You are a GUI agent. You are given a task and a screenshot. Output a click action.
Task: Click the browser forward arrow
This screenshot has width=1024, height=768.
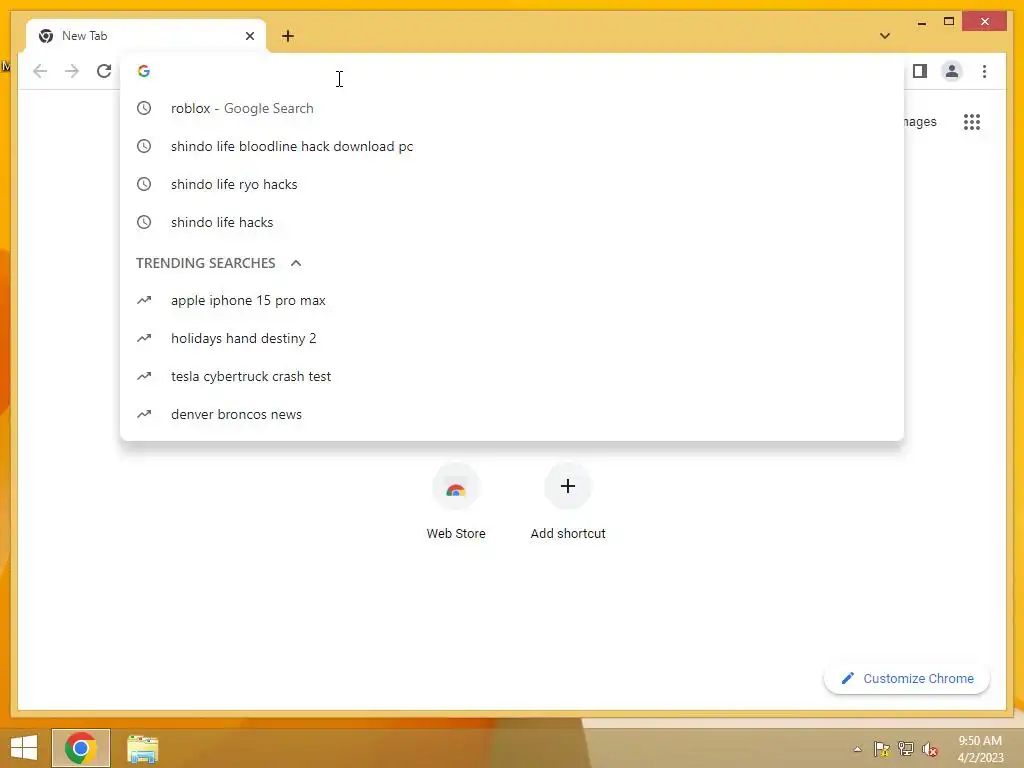[x=72, y=71]
